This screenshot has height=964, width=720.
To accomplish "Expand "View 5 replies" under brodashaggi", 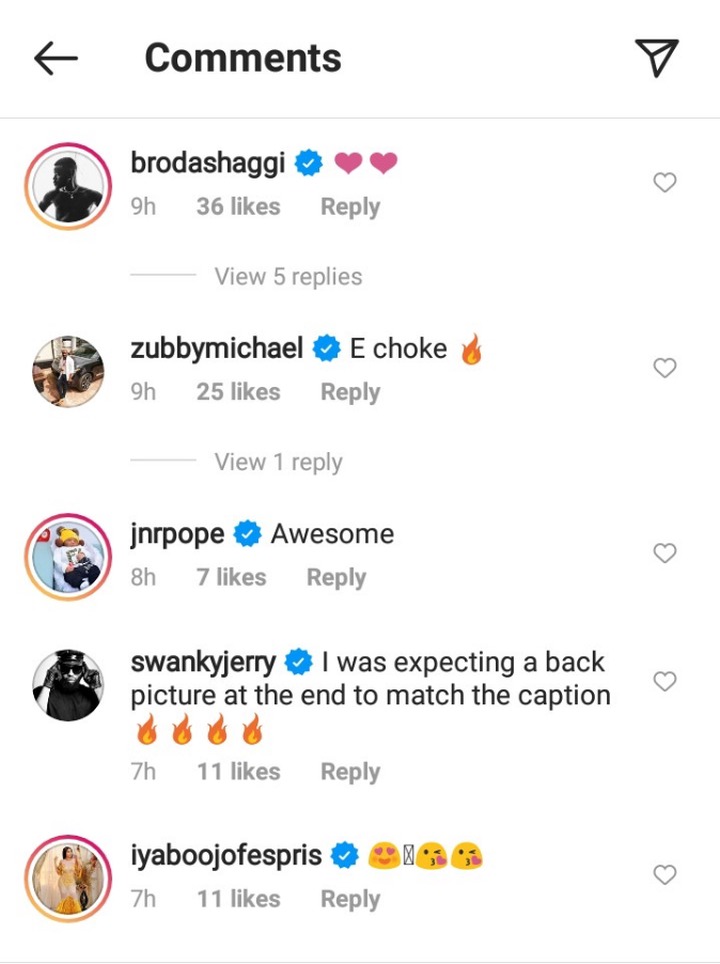I will (x=288, y=276).
